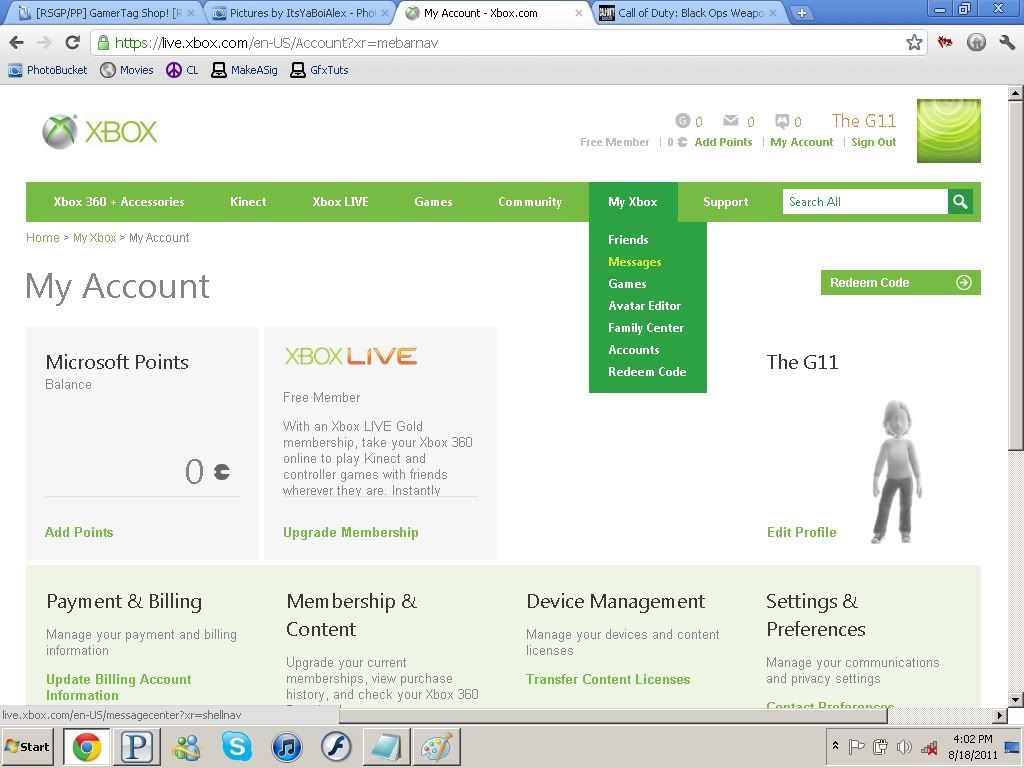
Task: Open a new tab with the plus button
Action: (801, 12)
